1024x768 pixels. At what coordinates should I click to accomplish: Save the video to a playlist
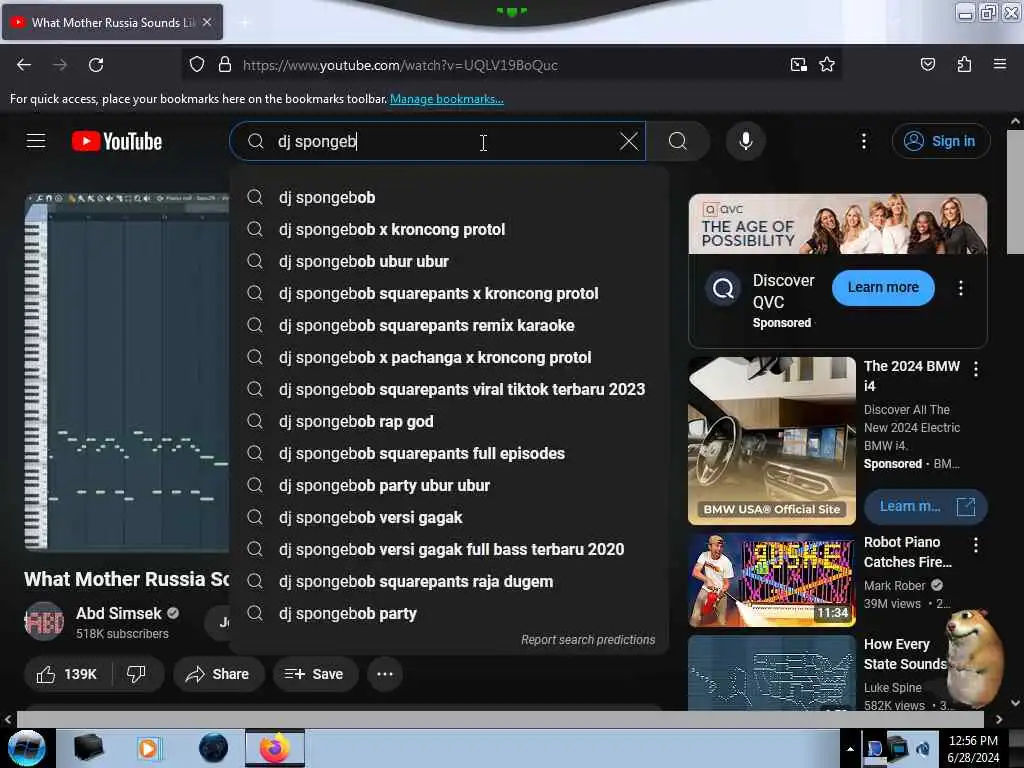pos(314,674)
